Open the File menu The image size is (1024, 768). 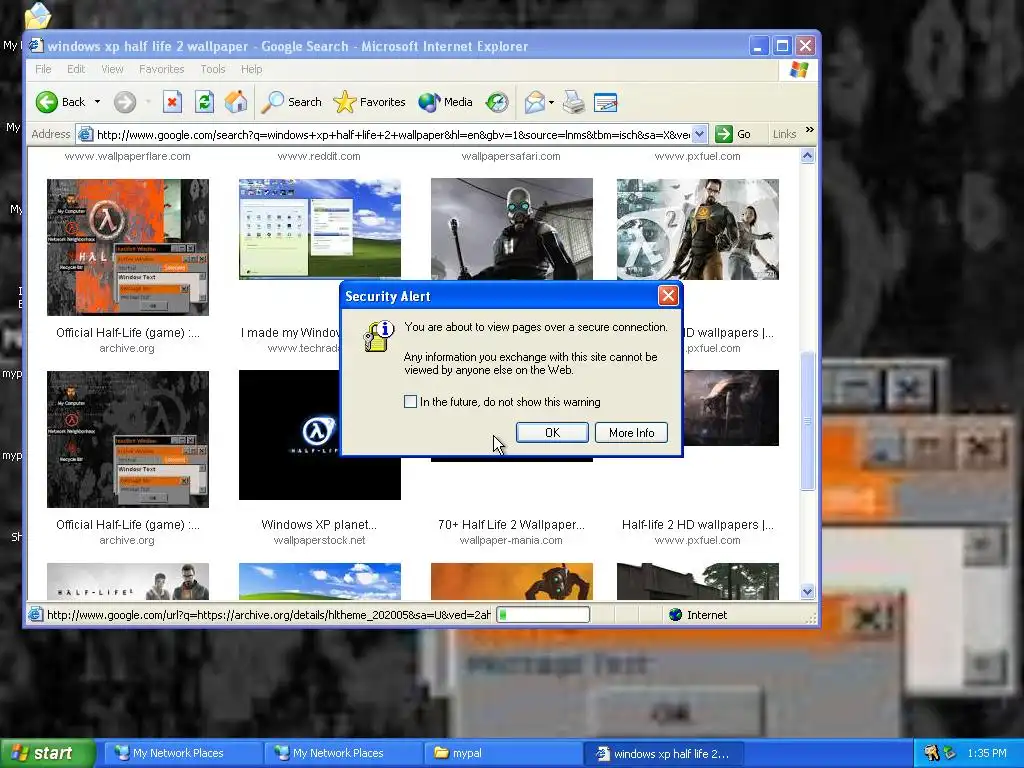43,69
